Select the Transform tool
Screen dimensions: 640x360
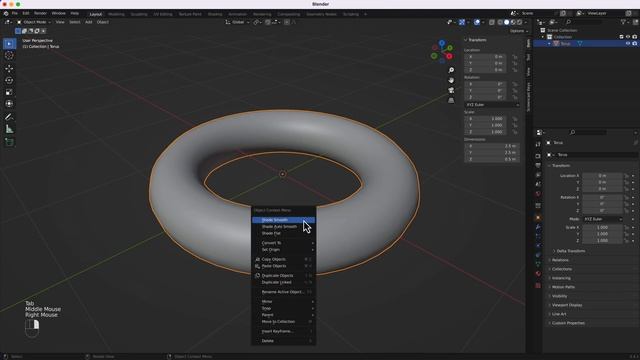(x=9, y=104)
